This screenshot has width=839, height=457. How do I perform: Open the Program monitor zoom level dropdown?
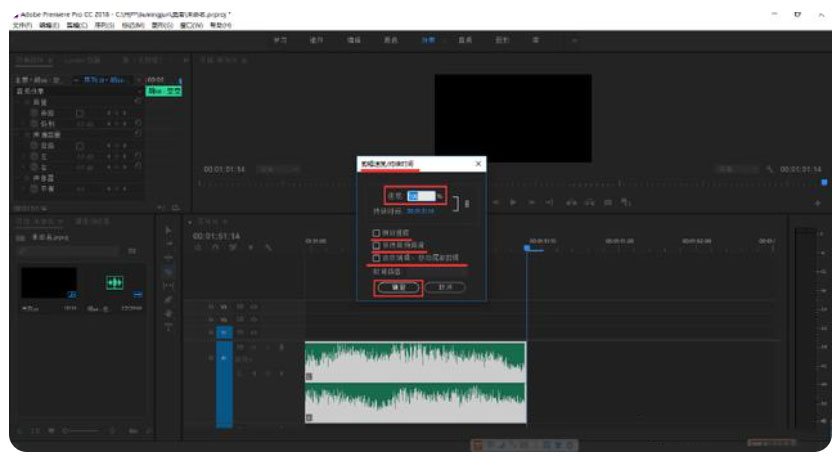(x=272, y=169)
